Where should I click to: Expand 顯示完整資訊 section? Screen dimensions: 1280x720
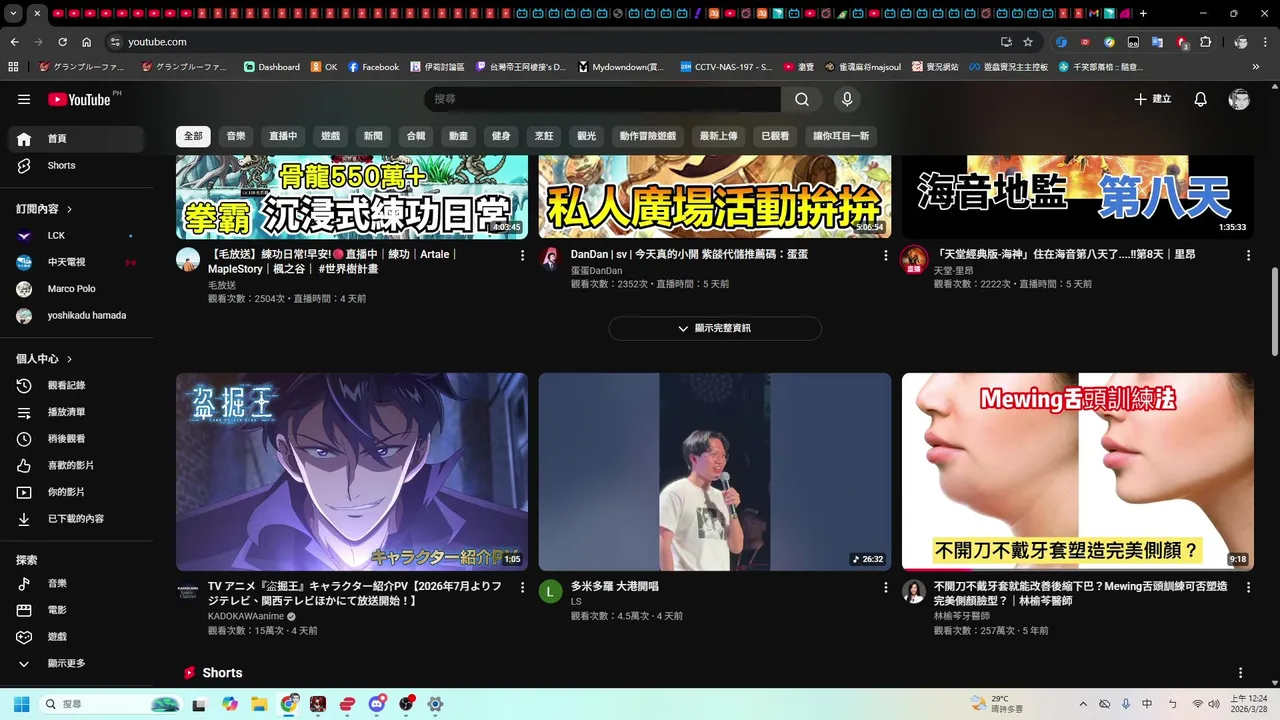tap(715, 328)
